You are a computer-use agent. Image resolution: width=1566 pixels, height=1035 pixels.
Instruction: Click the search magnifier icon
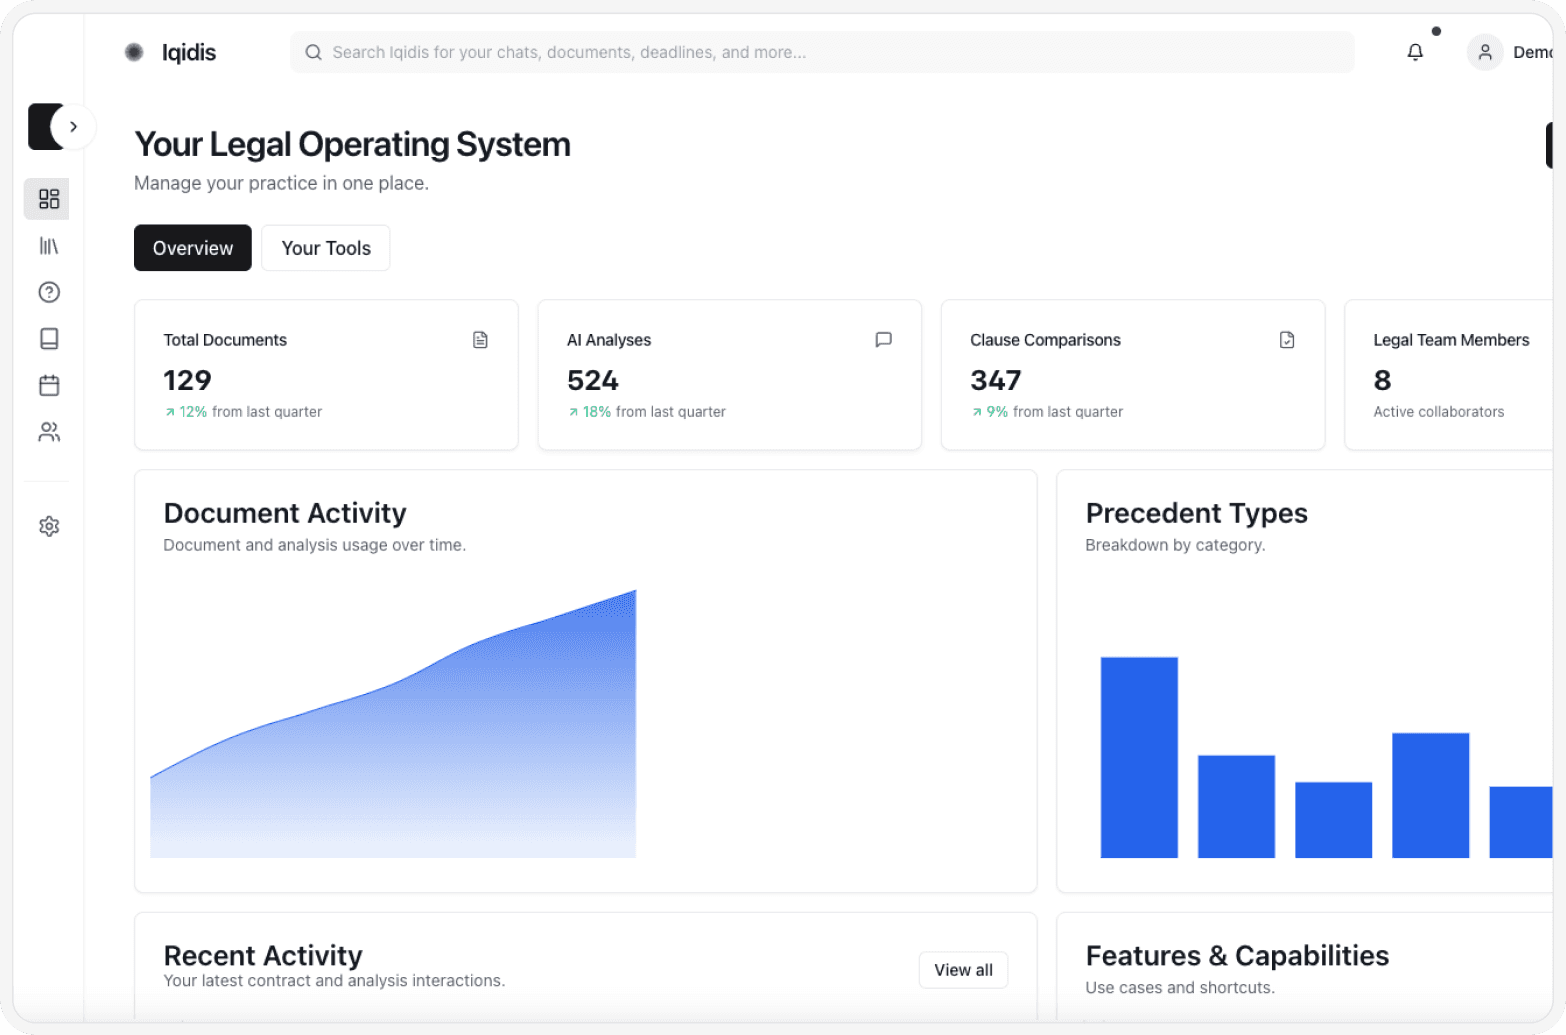coord(313,52)
